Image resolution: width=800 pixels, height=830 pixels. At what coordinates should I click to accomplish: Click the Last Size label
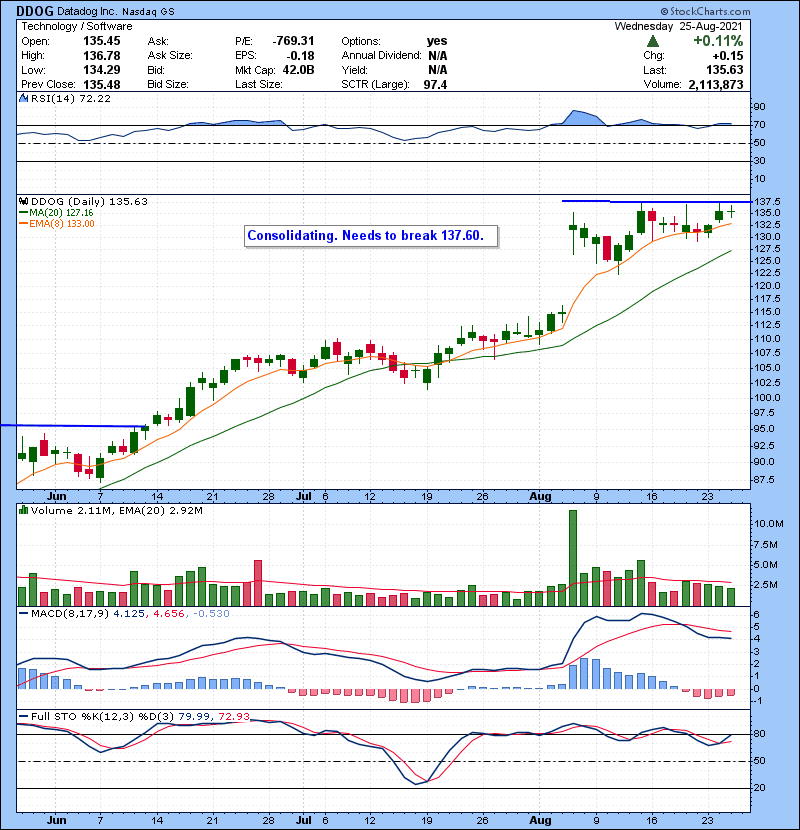(259, 84)
